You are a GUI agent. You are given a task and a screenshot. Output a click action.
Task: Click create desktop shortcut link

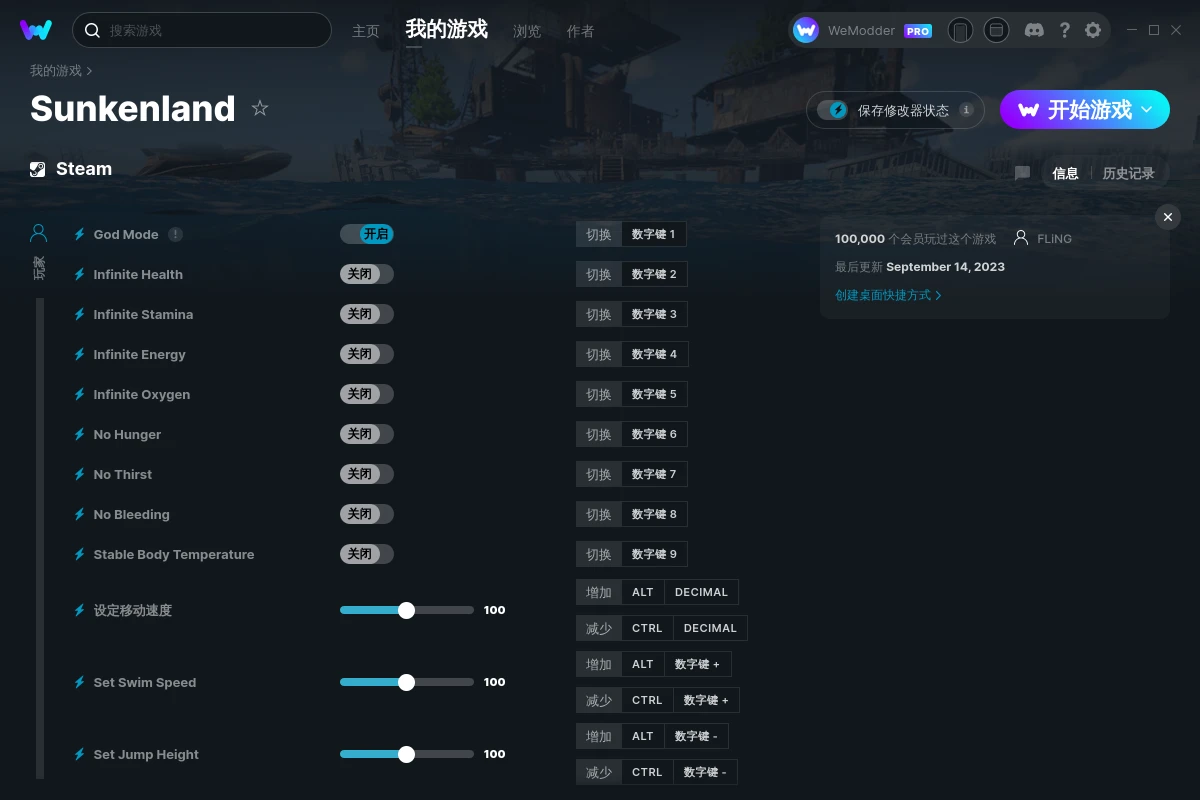pos(888,295)
